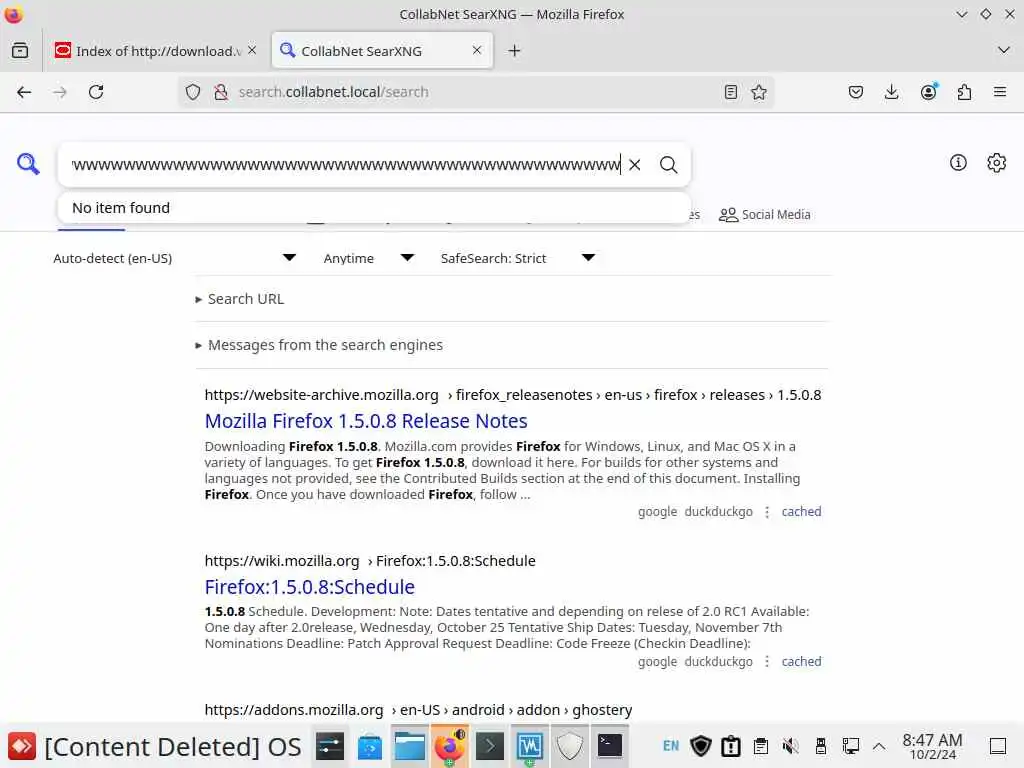The height and width of the screenshot is (768, 1024).
Task: Bookmark this page with the star icon
Action: [759, 92]
